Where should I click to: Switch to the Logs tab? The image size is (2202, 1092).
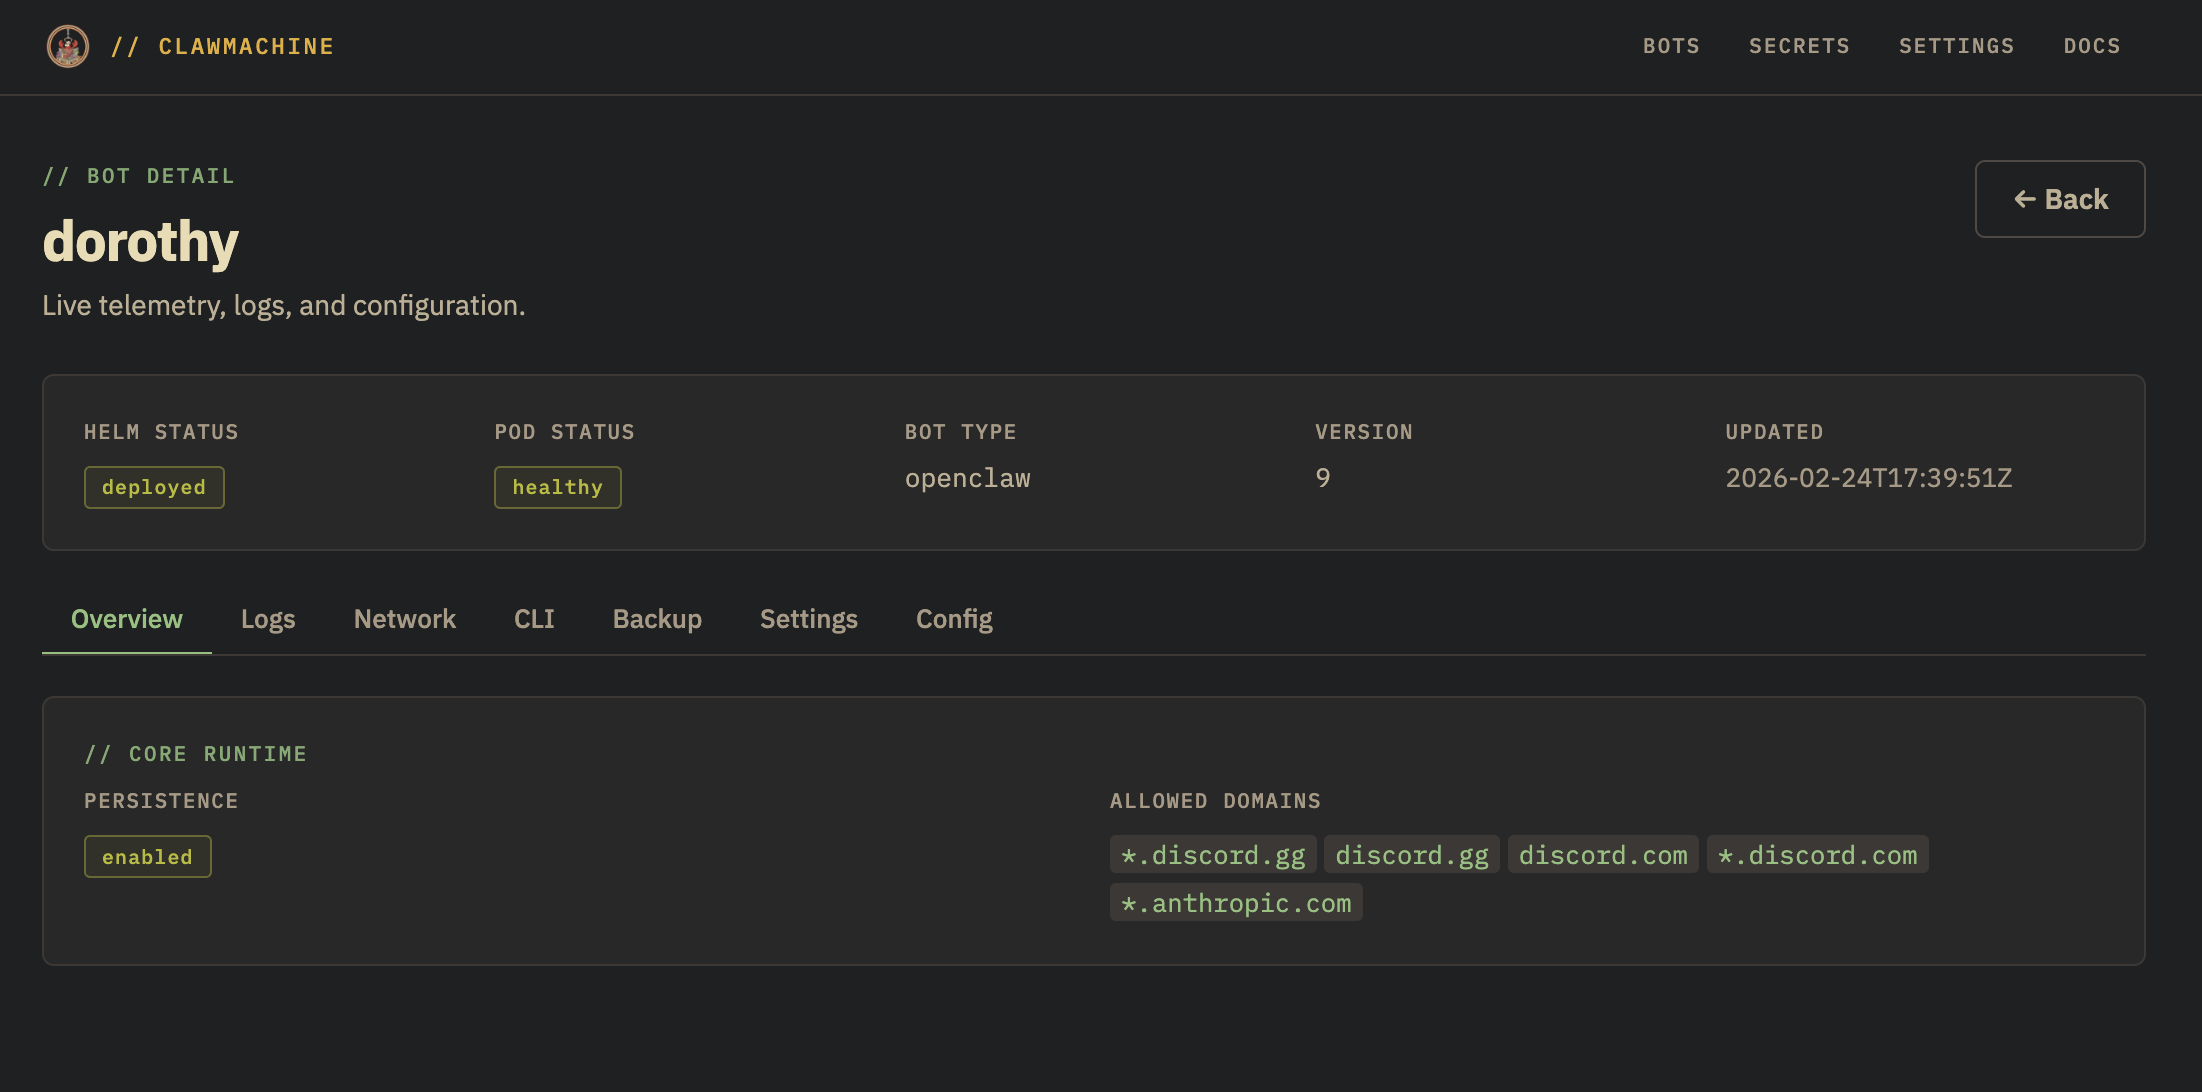pos(267,618)
